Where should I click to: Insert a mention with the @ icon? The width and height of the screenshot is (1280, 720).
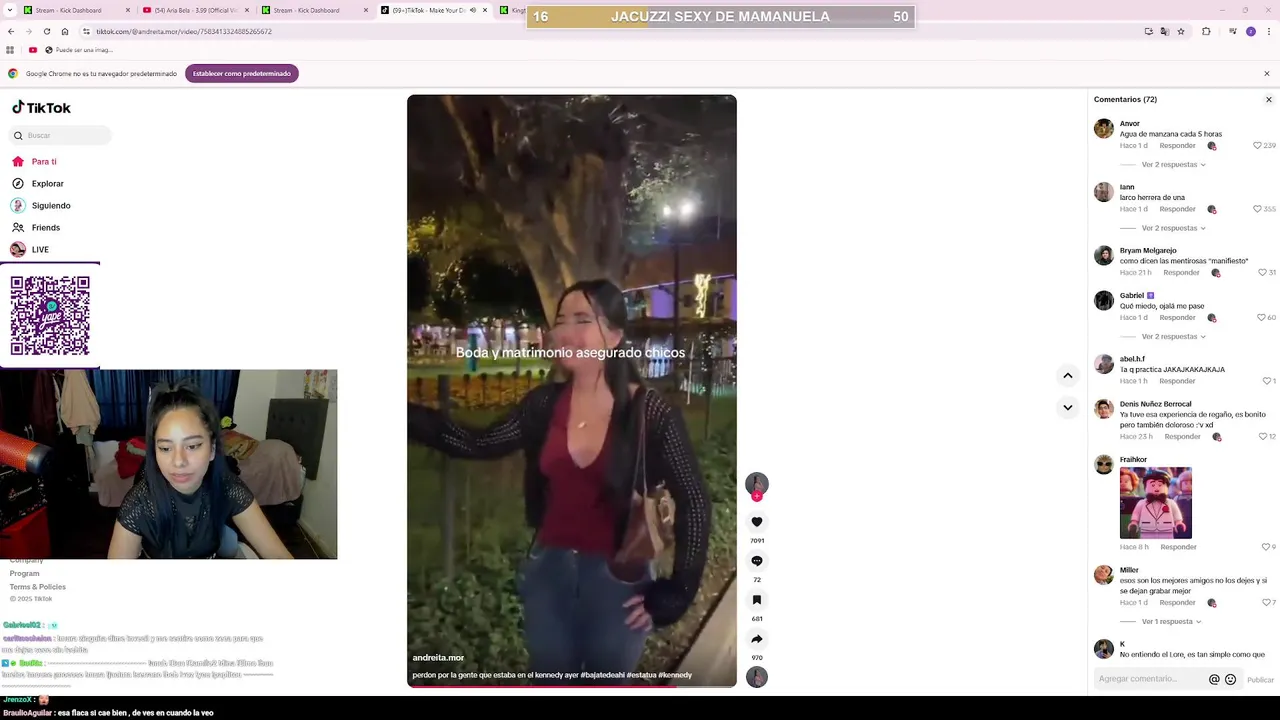pos(1214,679)
